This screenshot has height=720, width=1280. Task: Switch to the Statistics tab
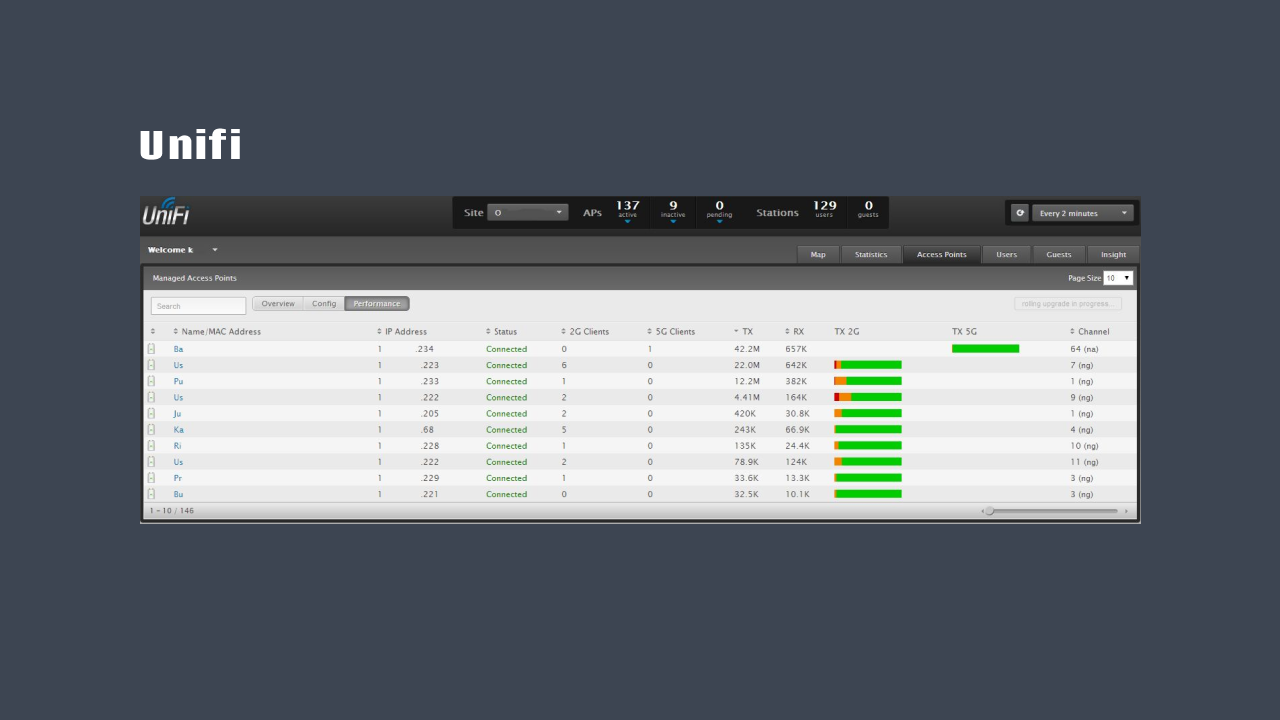871,254
